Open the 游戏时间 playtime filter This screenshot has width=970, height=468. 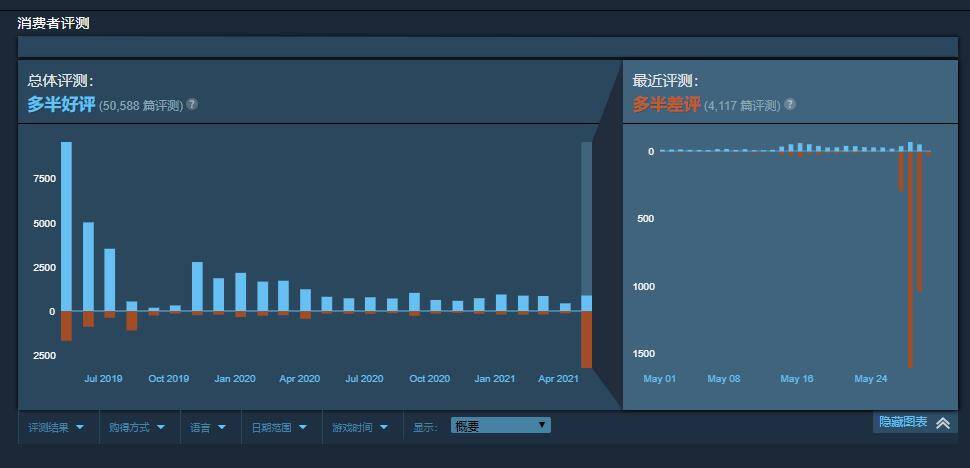360,427
